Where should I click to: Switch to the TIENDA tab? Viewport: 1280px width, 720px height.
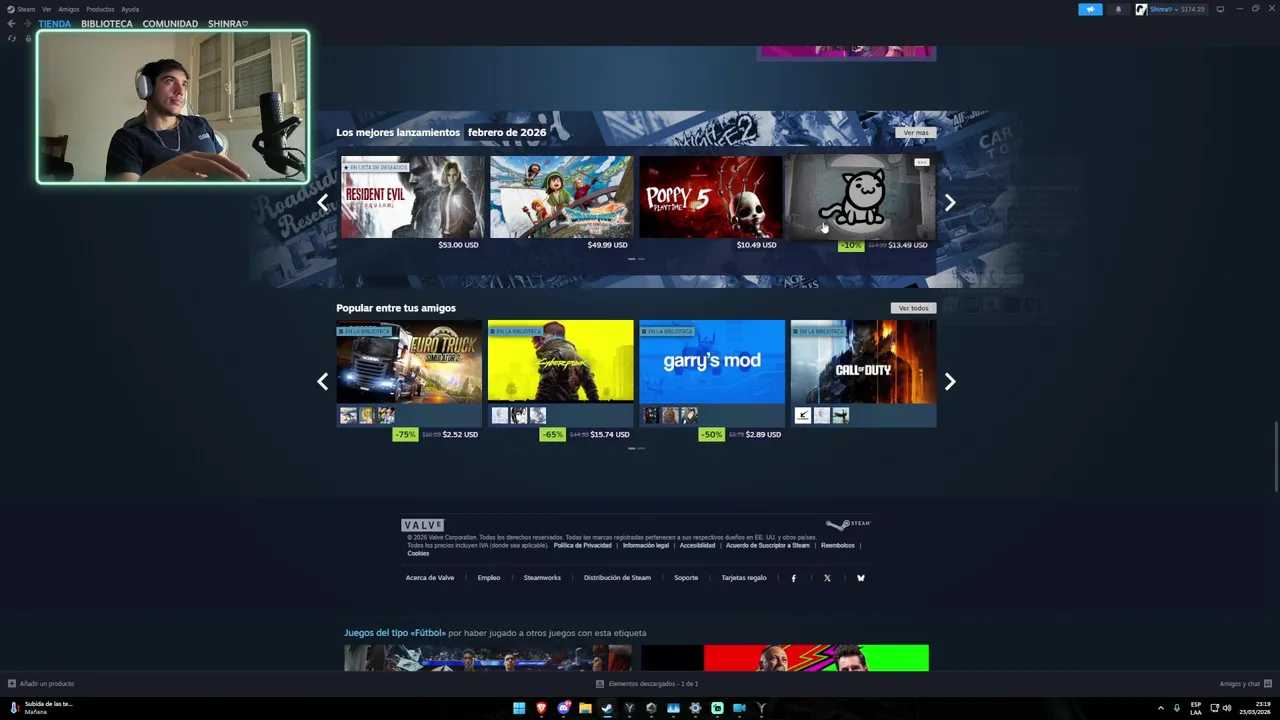(55, 23)
